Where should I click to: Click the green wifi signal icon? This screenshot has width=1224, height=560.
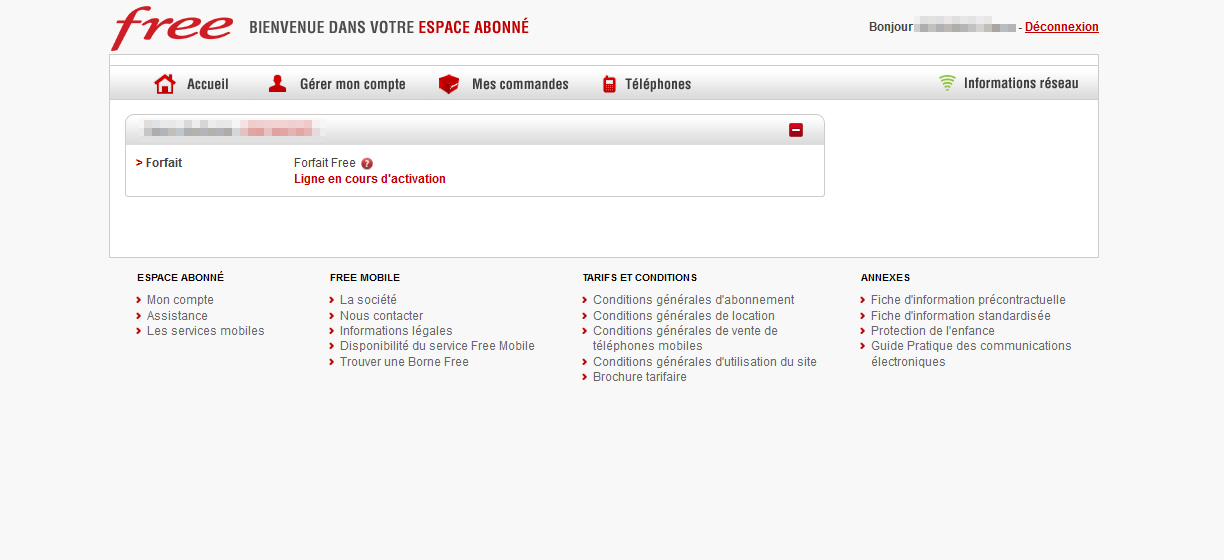click(947, 83)
